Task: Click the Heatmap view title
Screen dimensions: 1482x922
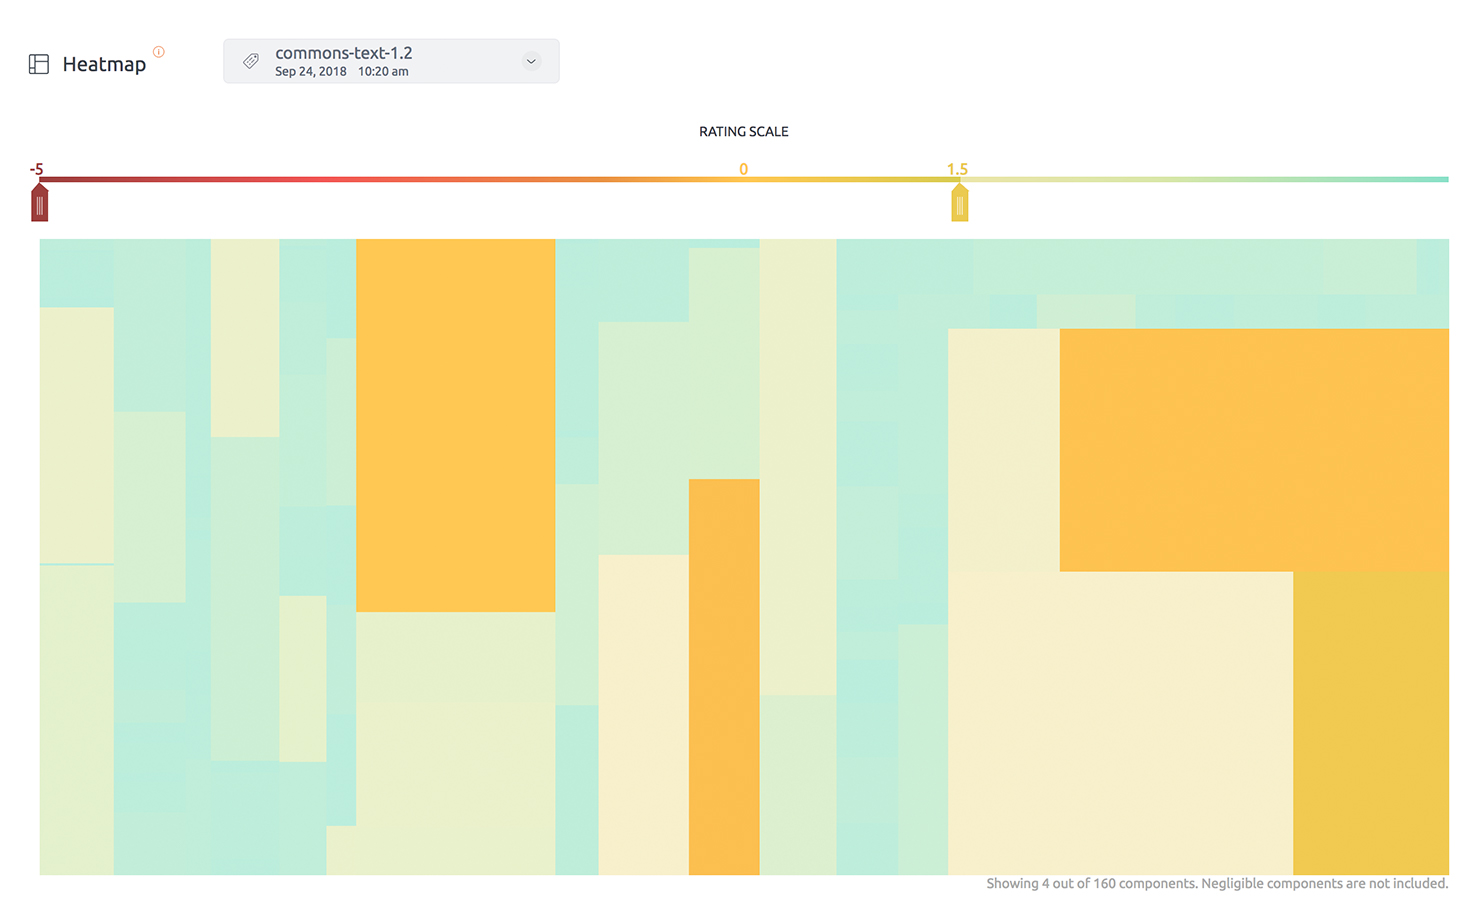Action: [104, 63]
